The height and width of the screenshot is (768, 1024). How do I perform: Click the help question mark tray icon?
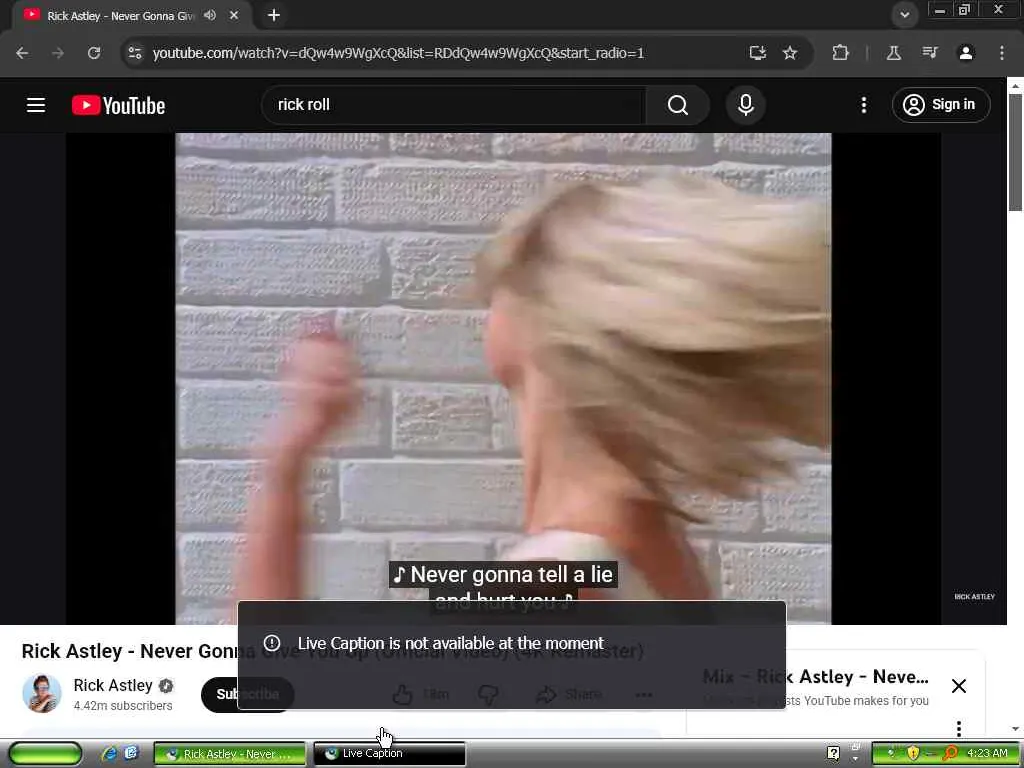click(x=833, y=753)
